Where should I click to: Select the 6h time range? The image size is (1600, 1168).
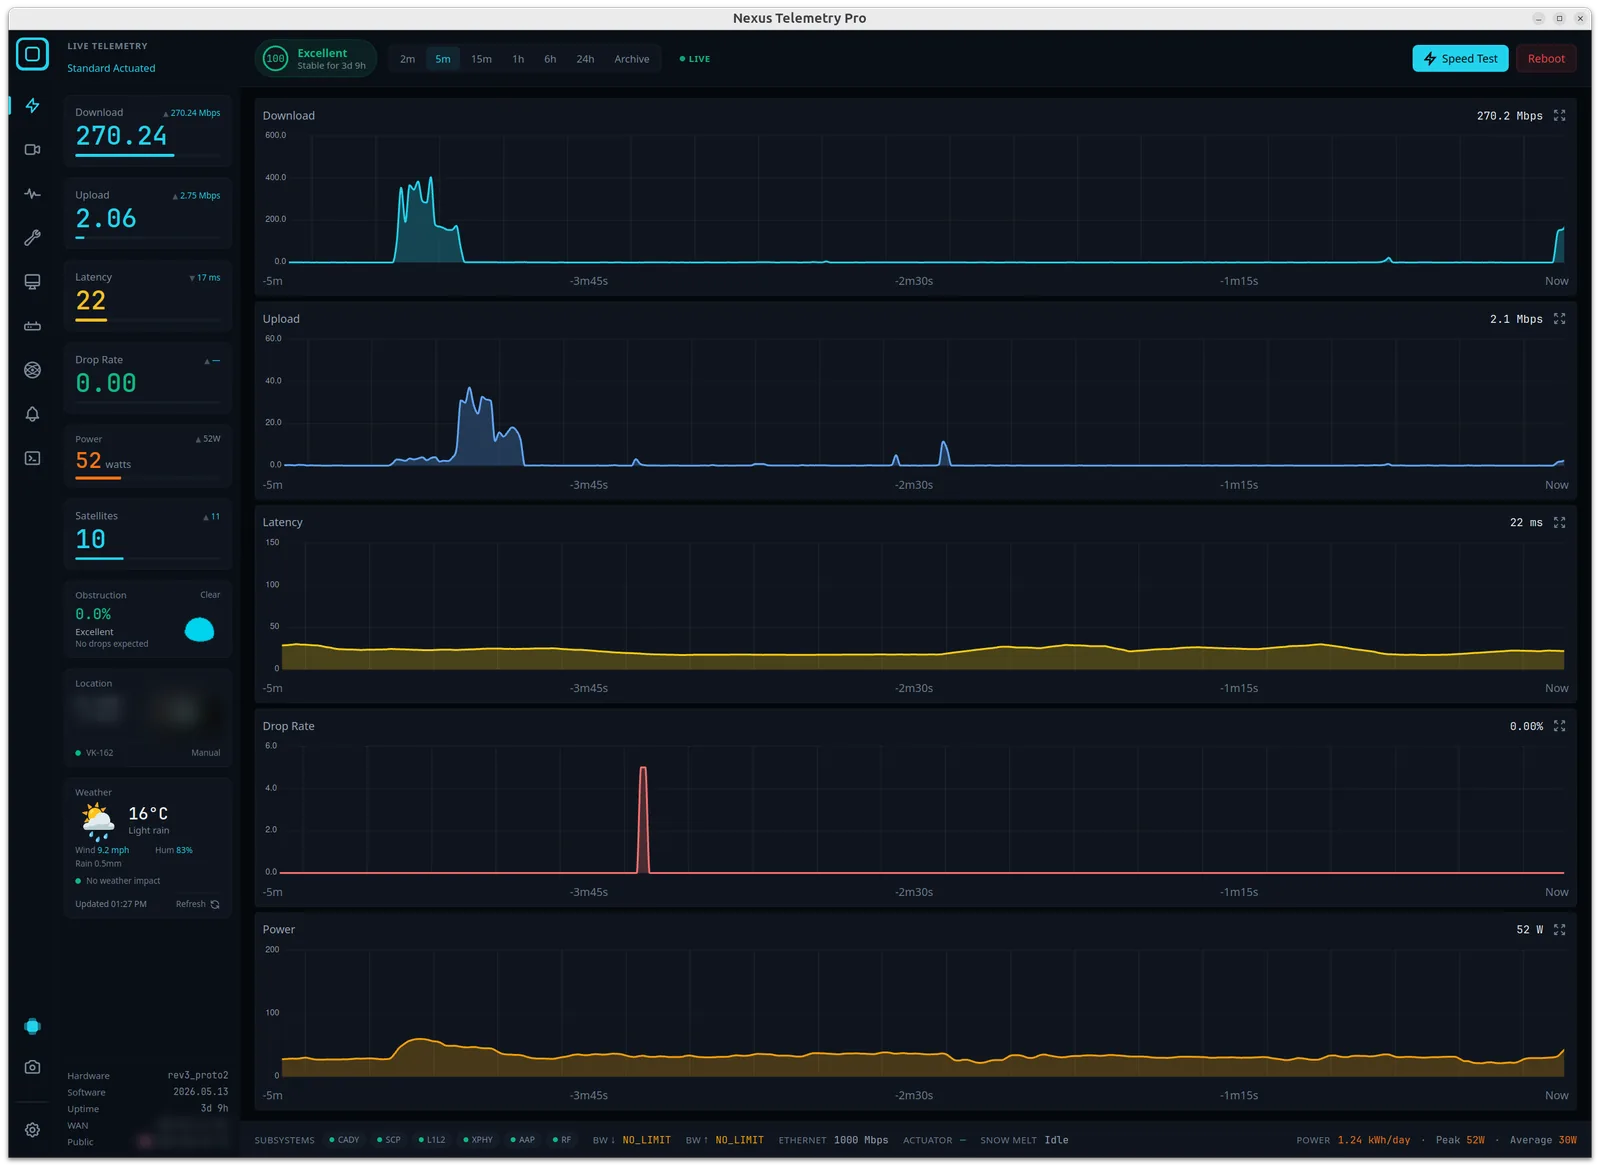click(550, 59)
